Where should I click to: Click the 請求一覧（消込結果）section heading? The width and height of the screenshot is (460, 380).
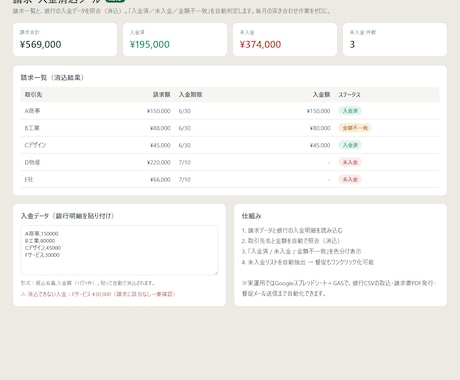pyautogui.click(x=52, y=78)
